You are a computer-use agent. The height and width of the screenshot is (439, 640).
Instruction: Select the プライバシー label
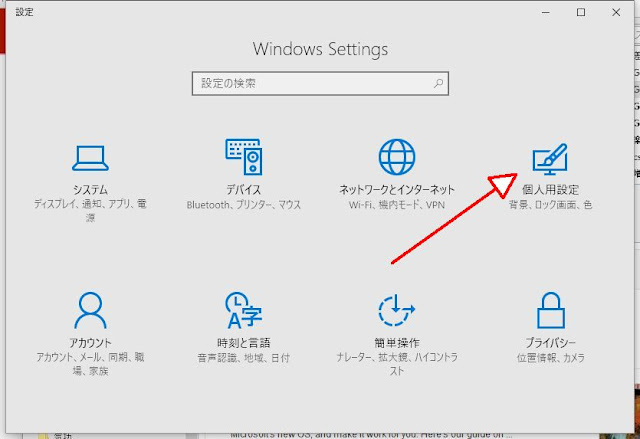tap(550, 343)
